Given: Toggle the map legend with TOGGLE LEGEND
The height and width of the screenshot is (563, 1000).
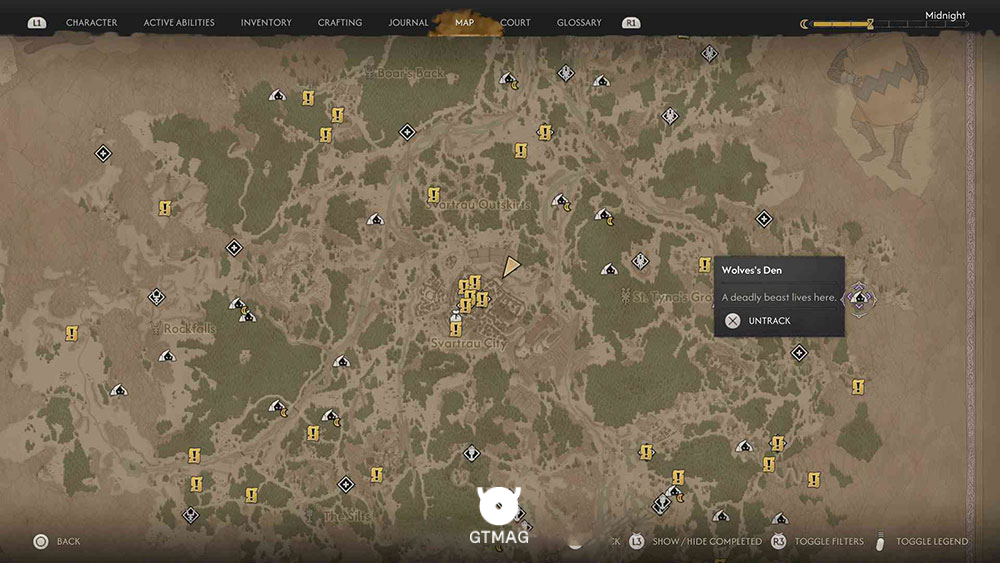Looking at the screenshot, I should 932,541.
